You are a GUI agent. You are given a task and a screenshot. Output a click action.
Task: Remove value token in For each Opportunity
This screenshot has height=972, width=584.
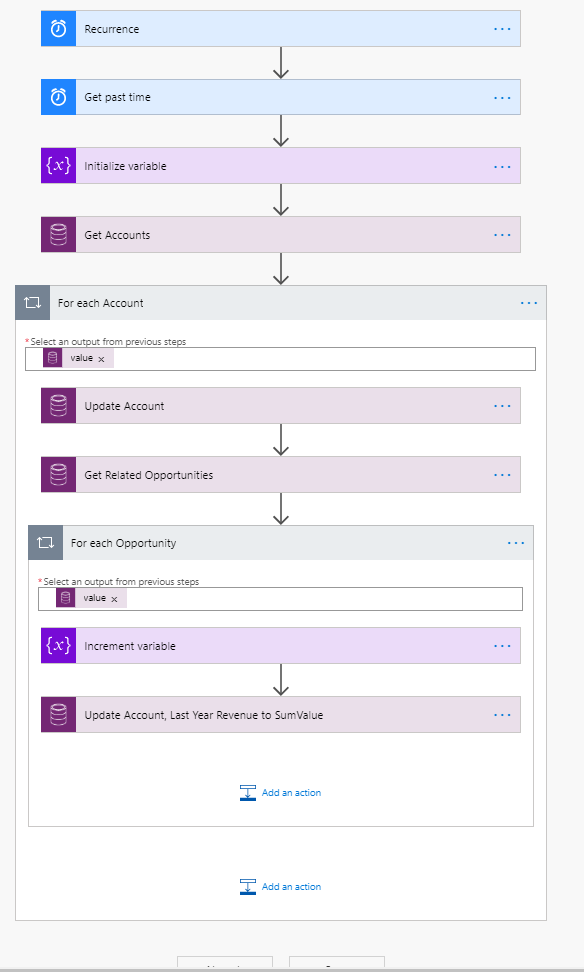coord(114,599)
